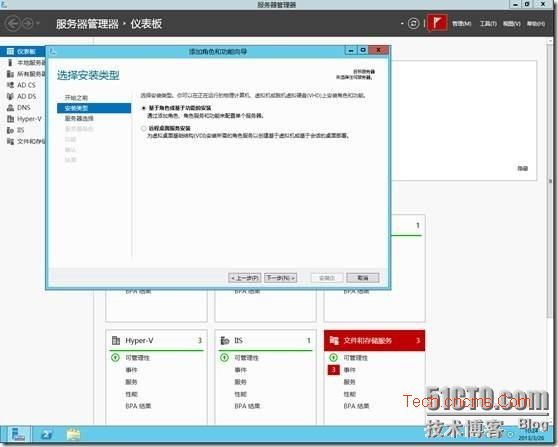This screenshot has width=558, height=447.
Task: Open 服务 in the Hyper-V tile
Action: point(131,382)
